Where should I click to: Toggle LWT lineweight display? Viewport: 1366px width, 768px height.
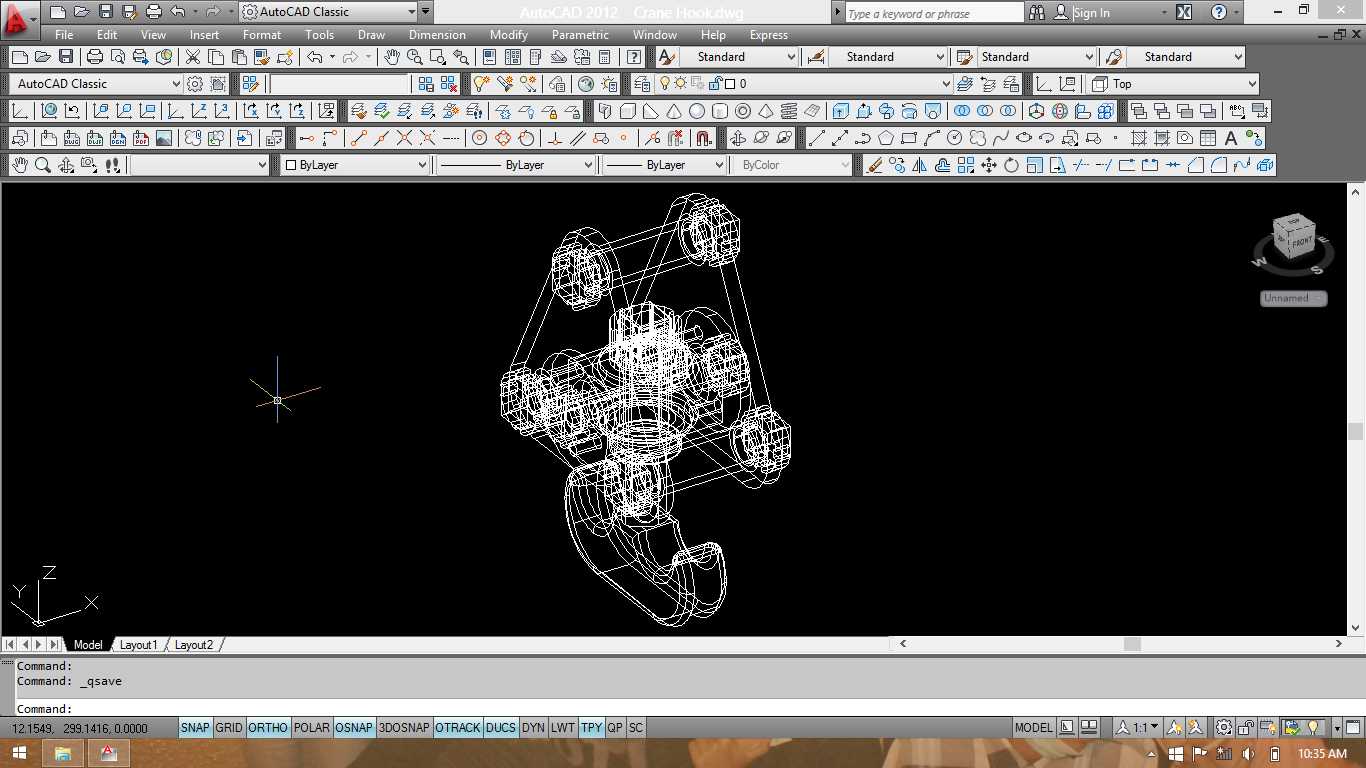point(563,728)
